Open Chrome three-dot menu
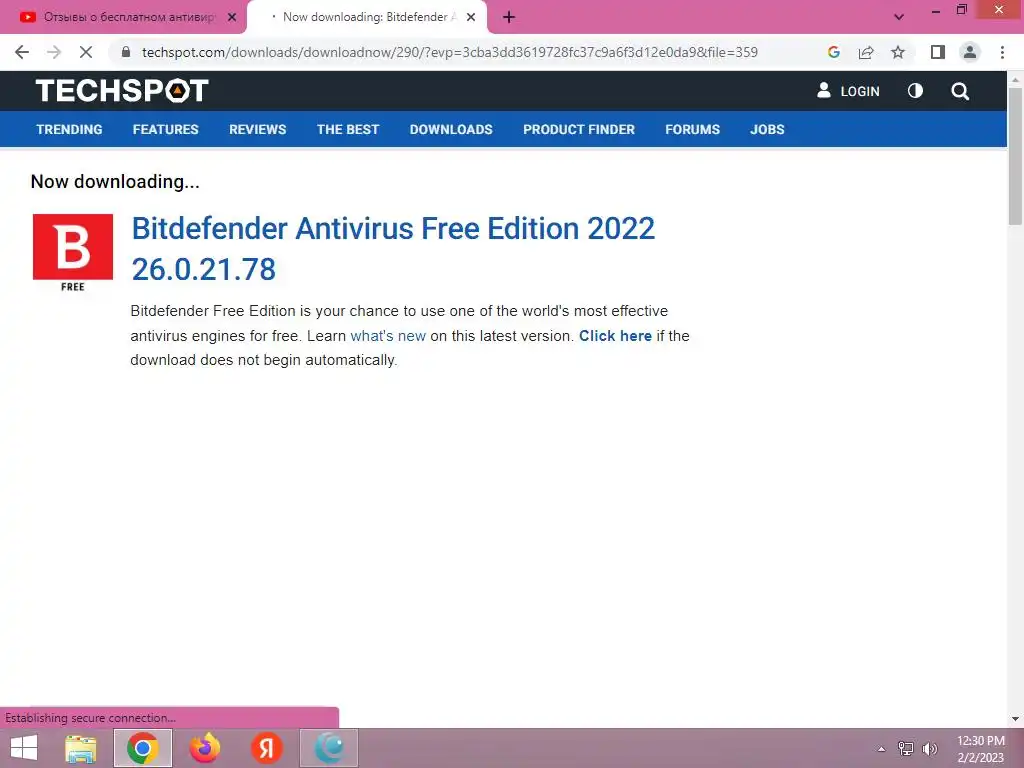This screenshot has width=1024, height=768. click(x=1002, y=52)
